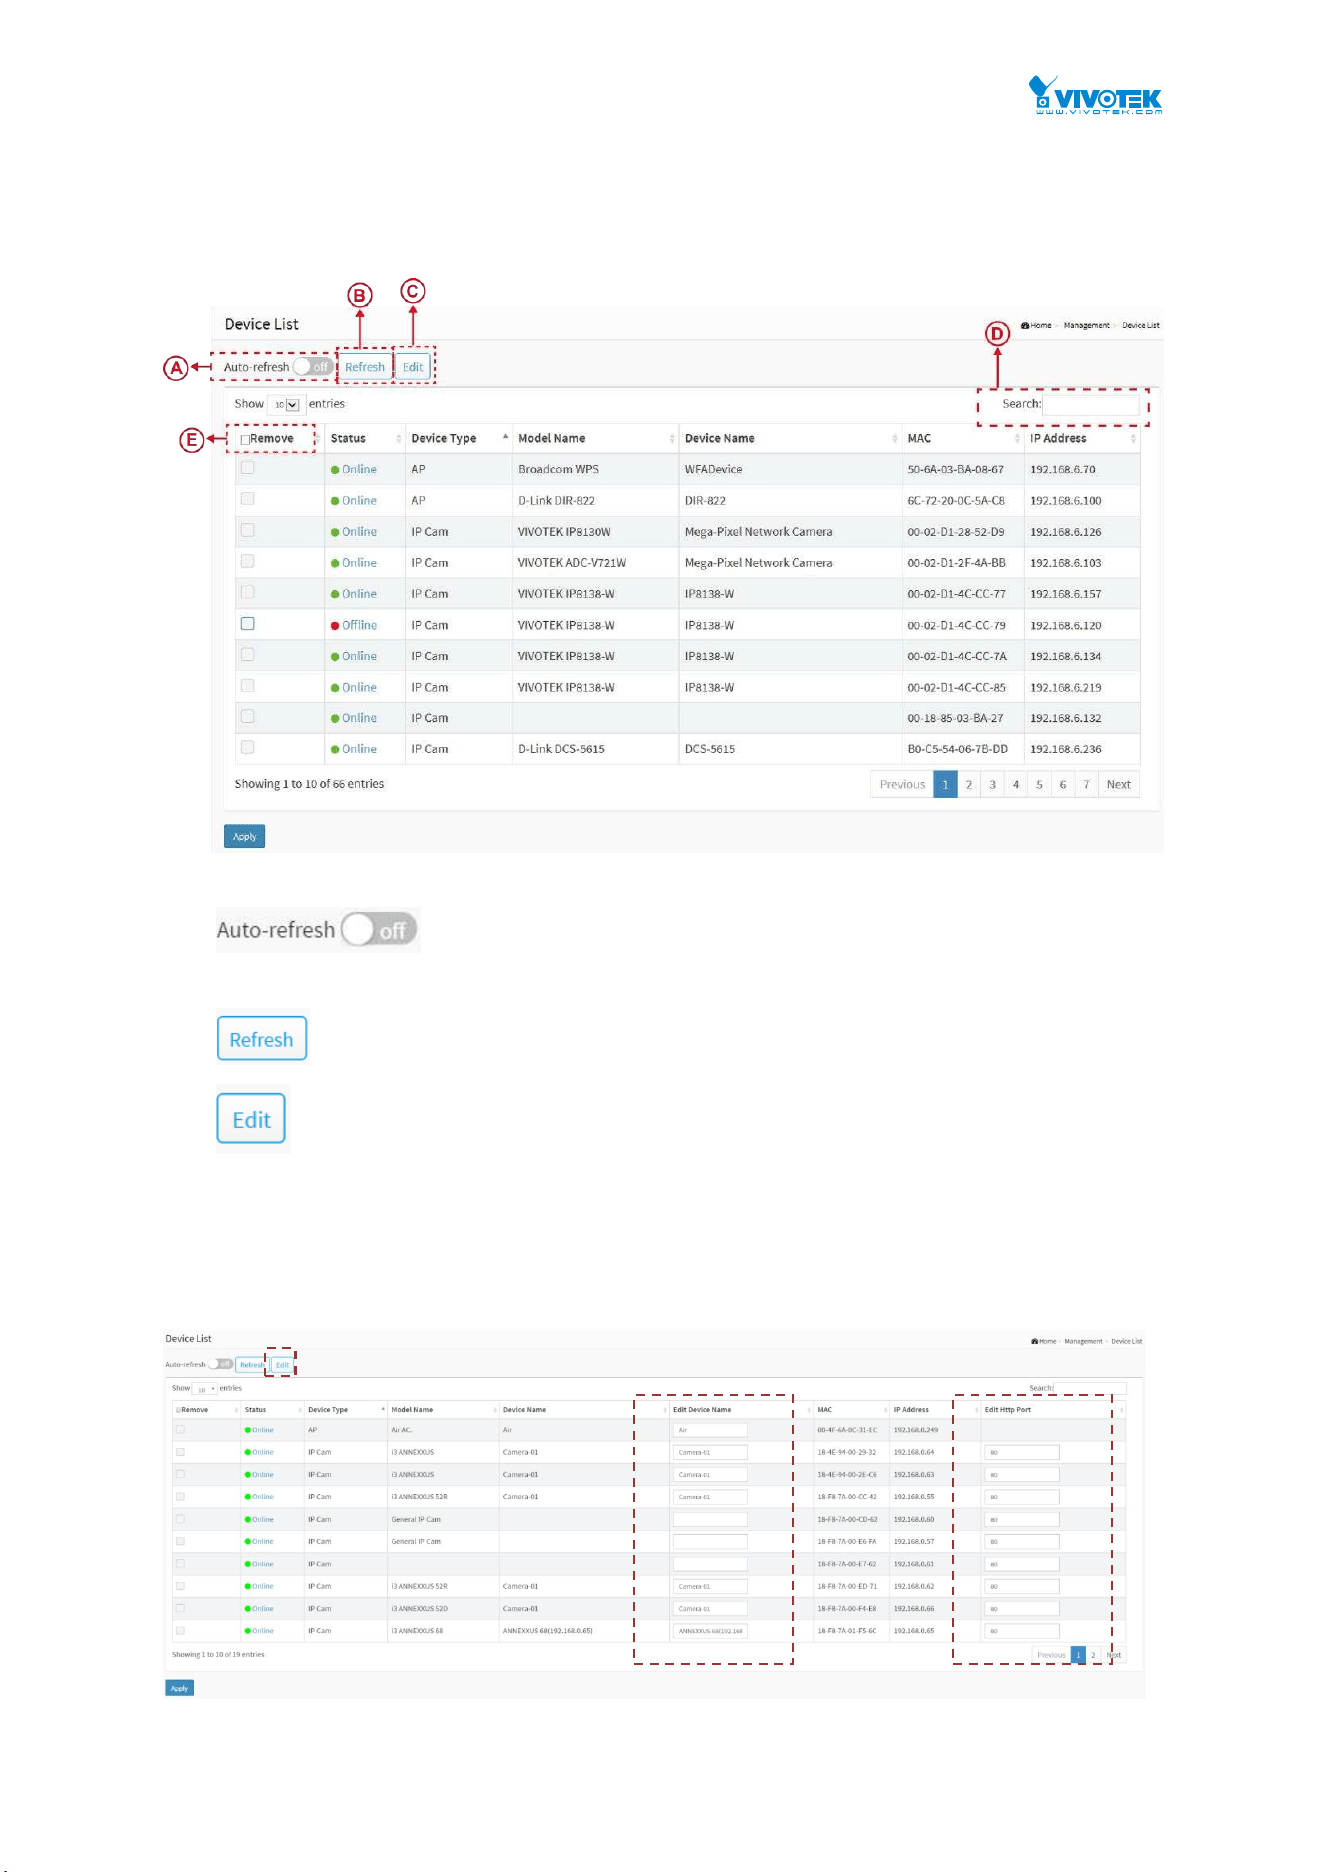Click IP address 192.168.6.100
This screenshot has height=1872, width=1324.
(1065, 501)
